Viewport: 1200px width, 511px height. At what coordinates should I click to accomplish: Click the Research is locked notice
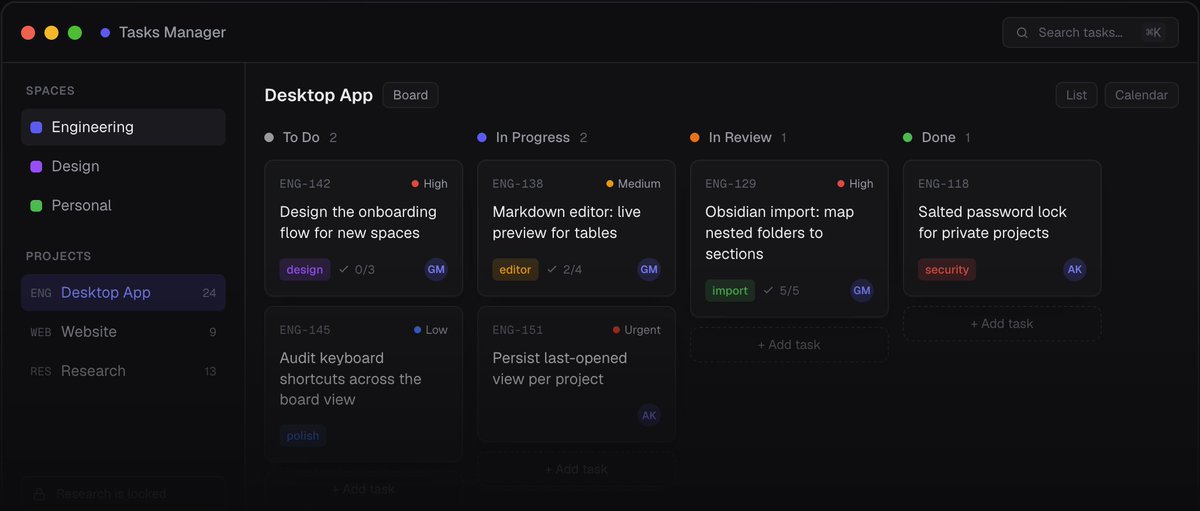pos(123,494)
